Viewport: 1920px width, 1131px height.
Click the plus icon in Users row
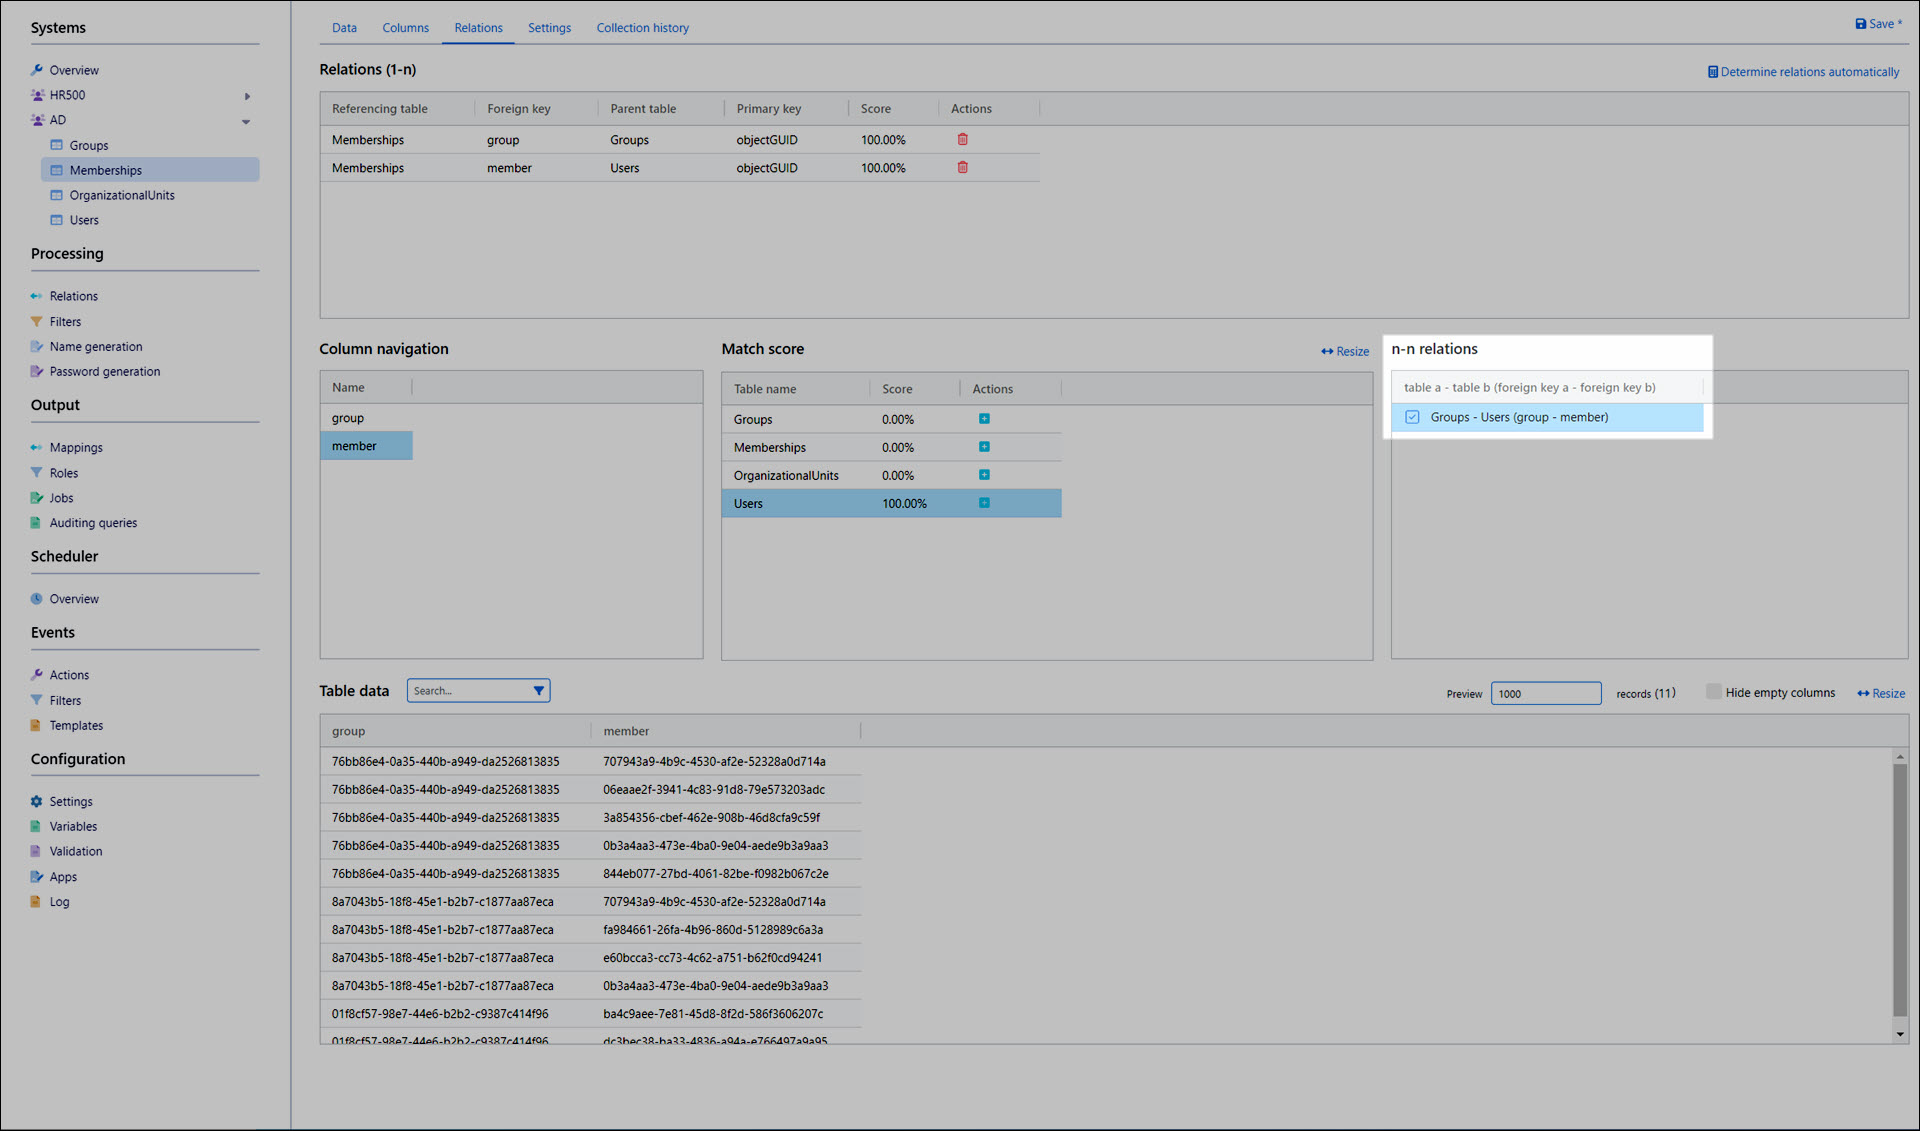[x=984, y=503]
